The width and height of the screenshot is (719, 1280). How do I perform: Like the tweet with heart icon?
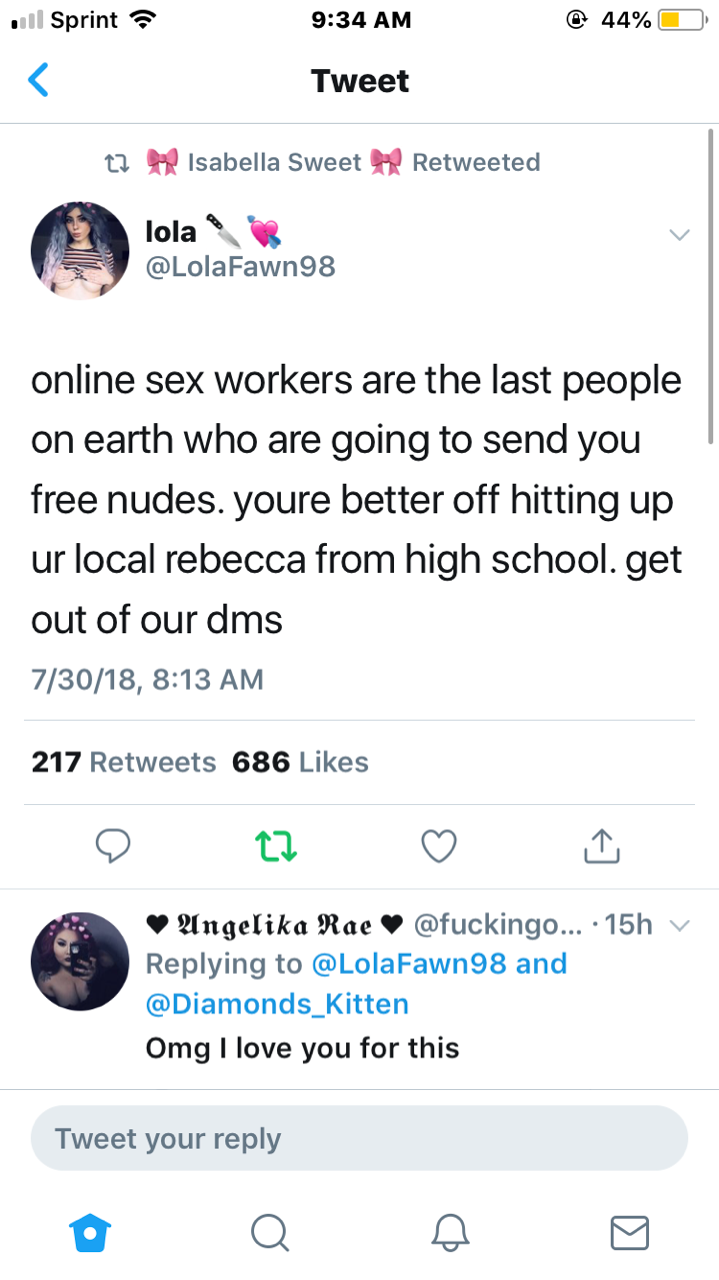439,847
